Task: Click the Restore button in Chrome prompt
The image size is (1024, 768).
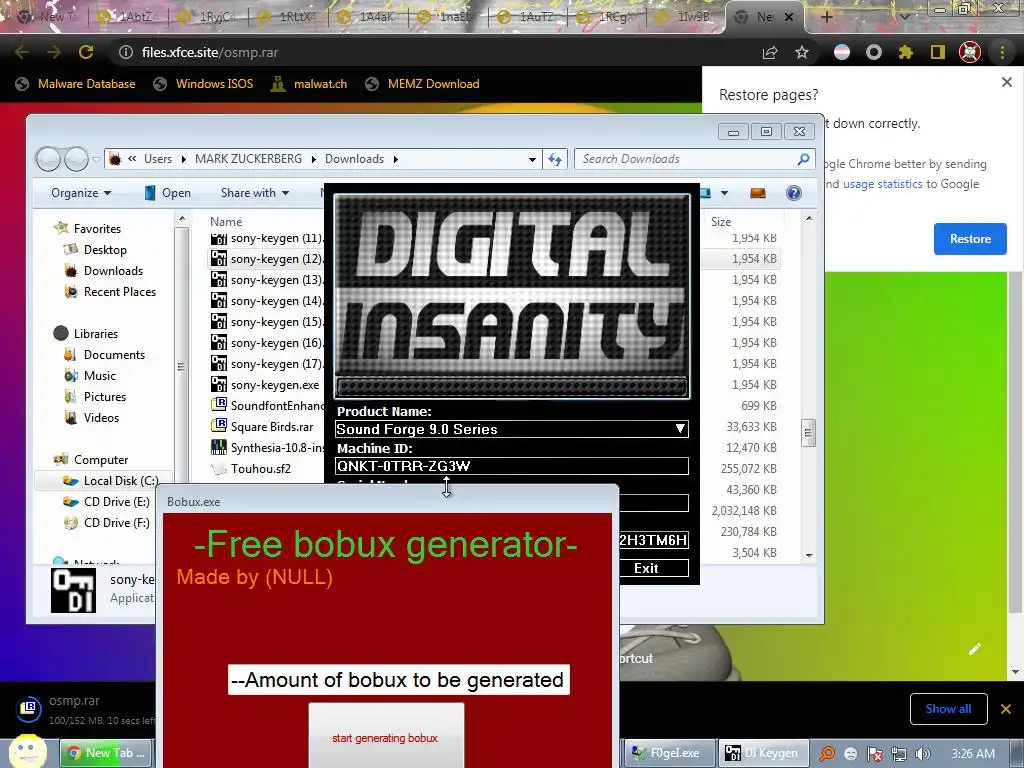Action: point(970,239)
